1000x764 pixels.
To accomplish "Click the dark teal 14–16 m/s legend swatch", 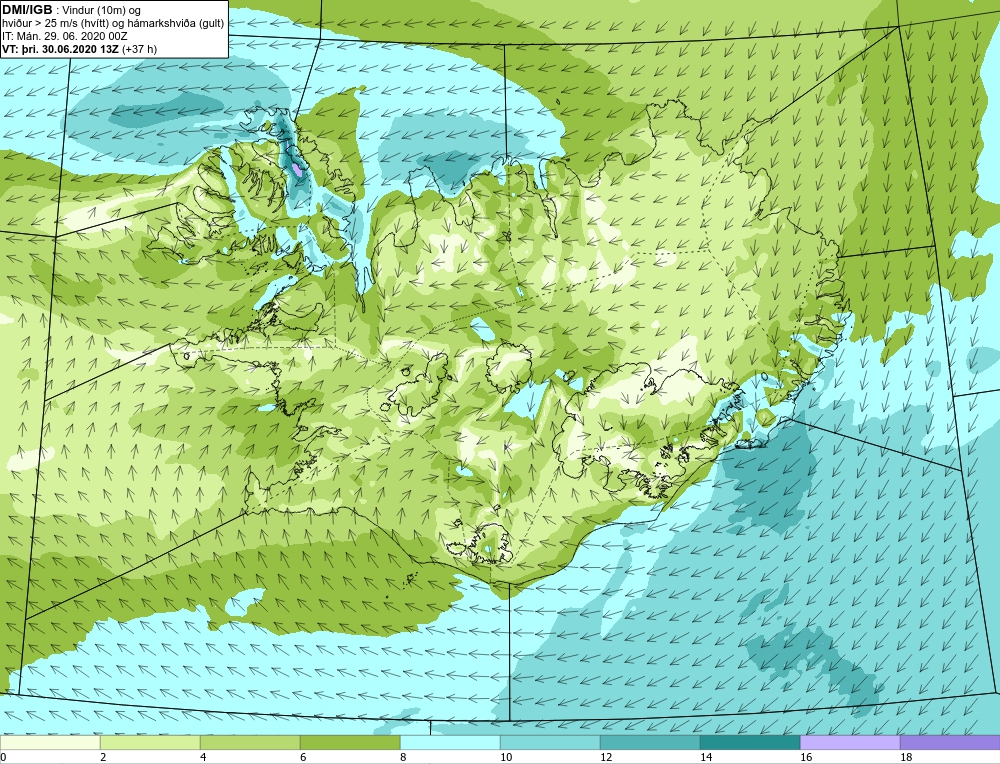I will [750, 742].
